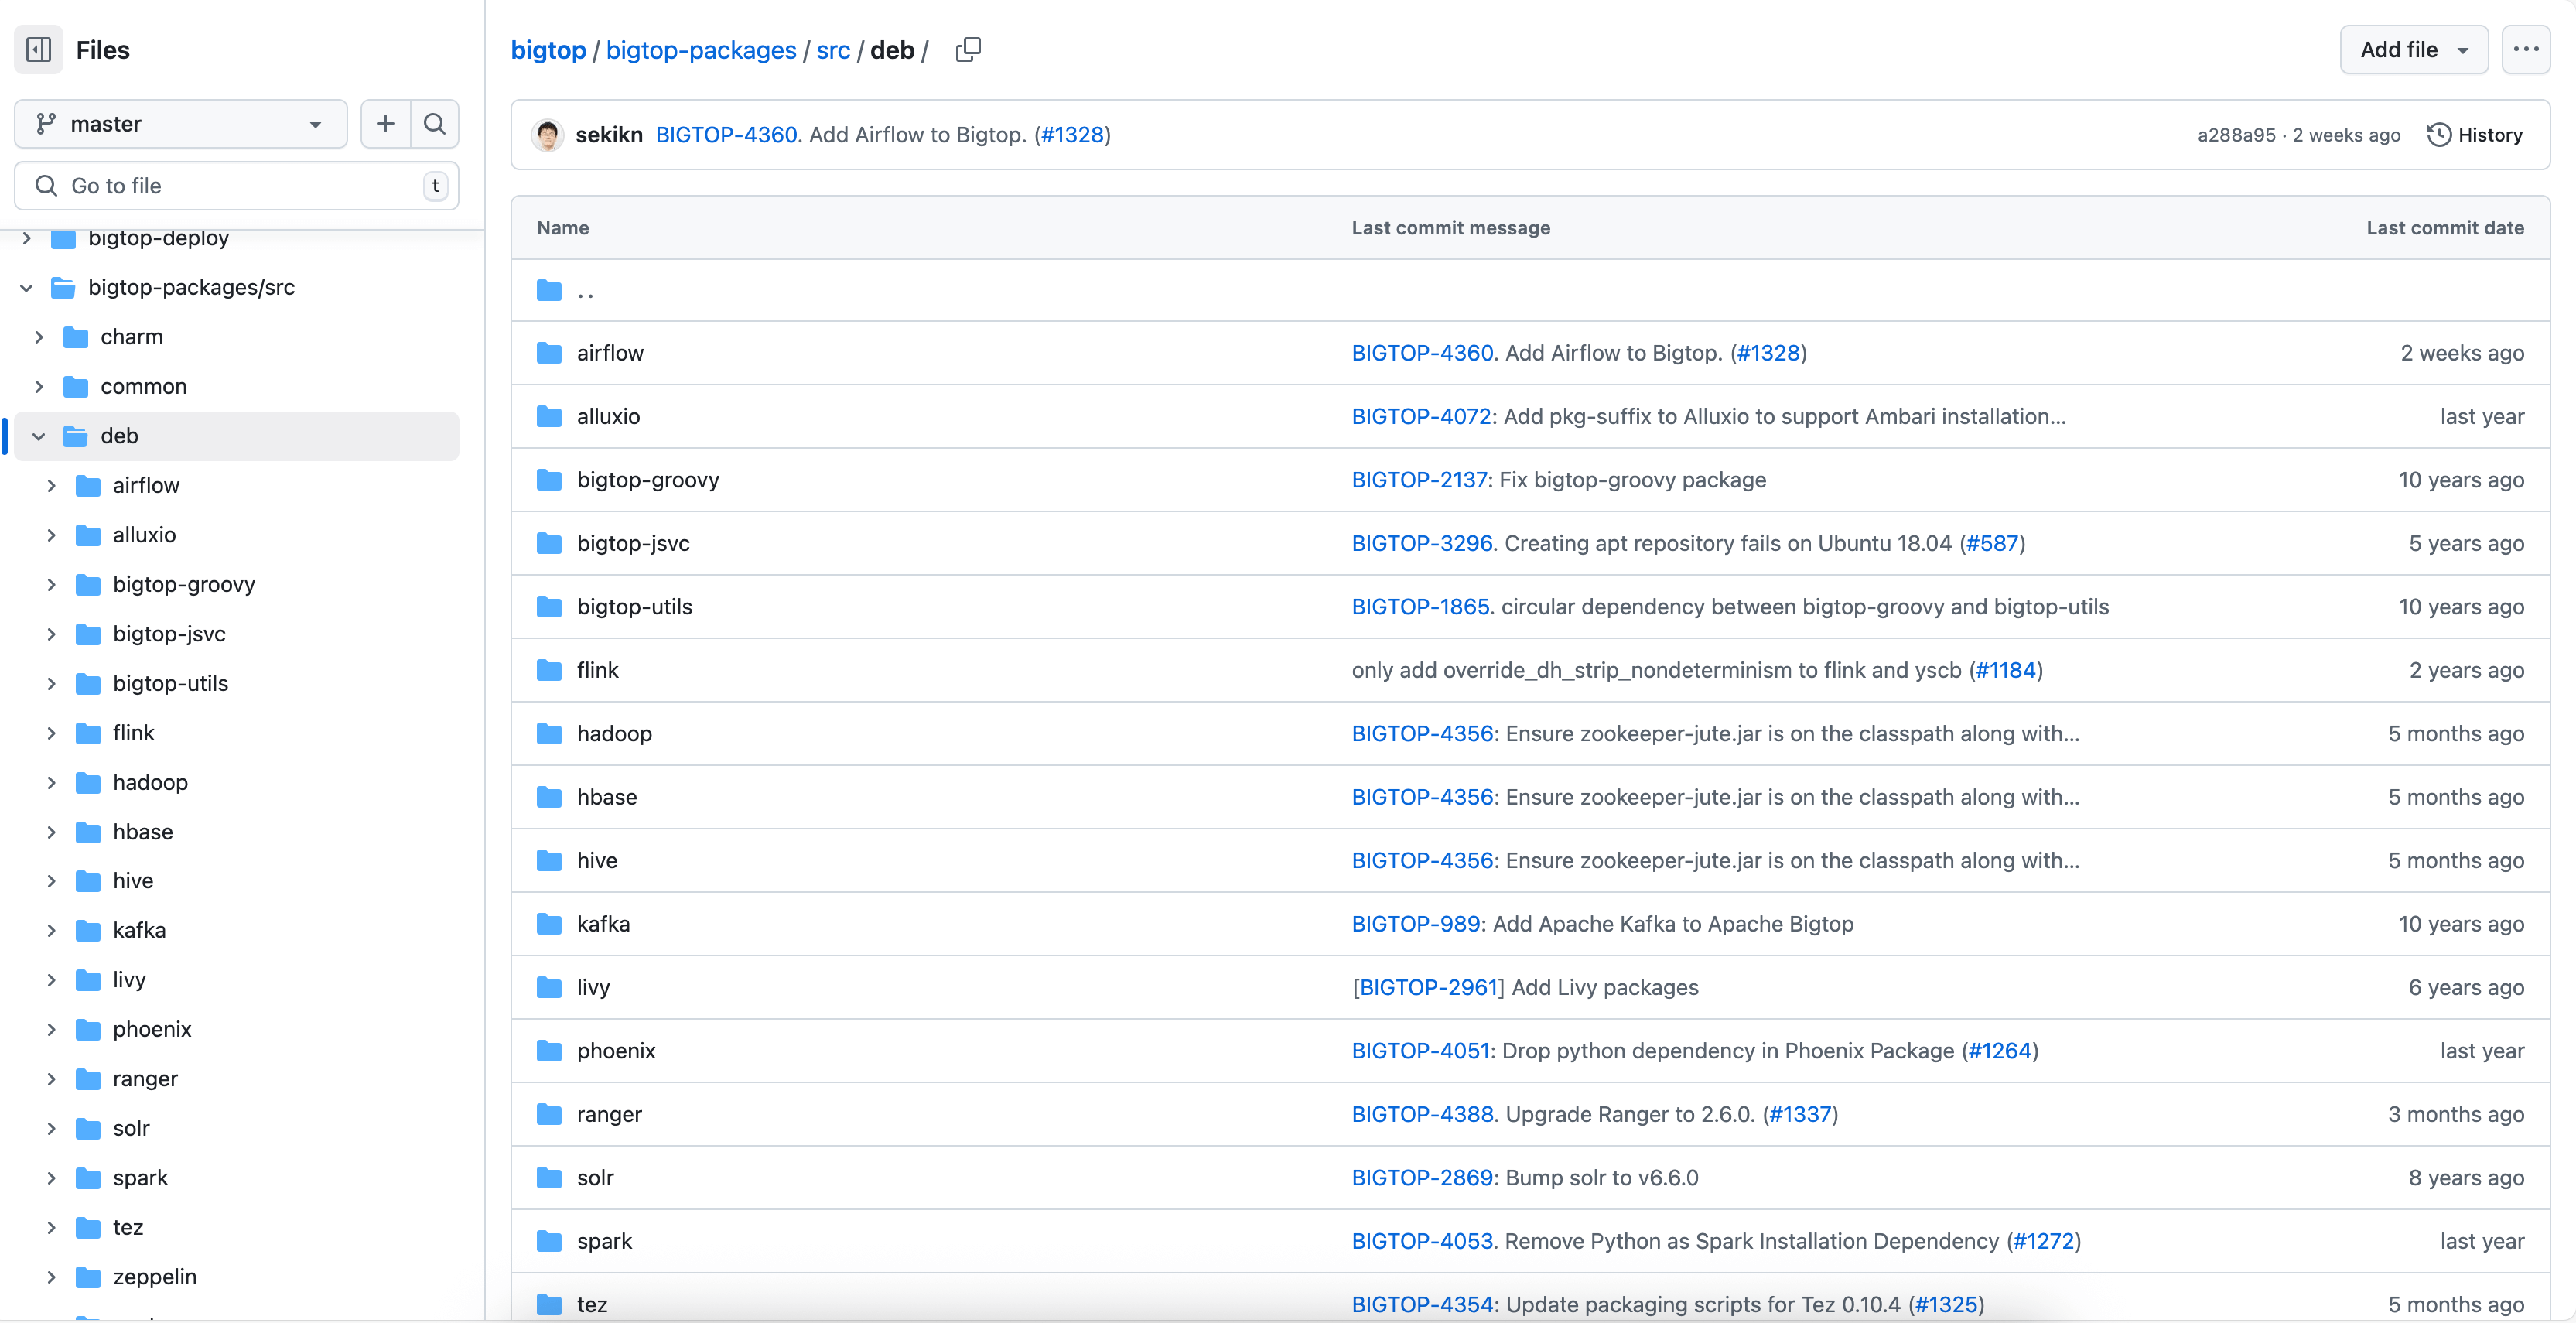
Task: Expand the spark tree chevron in the sidebar
Action: 52,1178
